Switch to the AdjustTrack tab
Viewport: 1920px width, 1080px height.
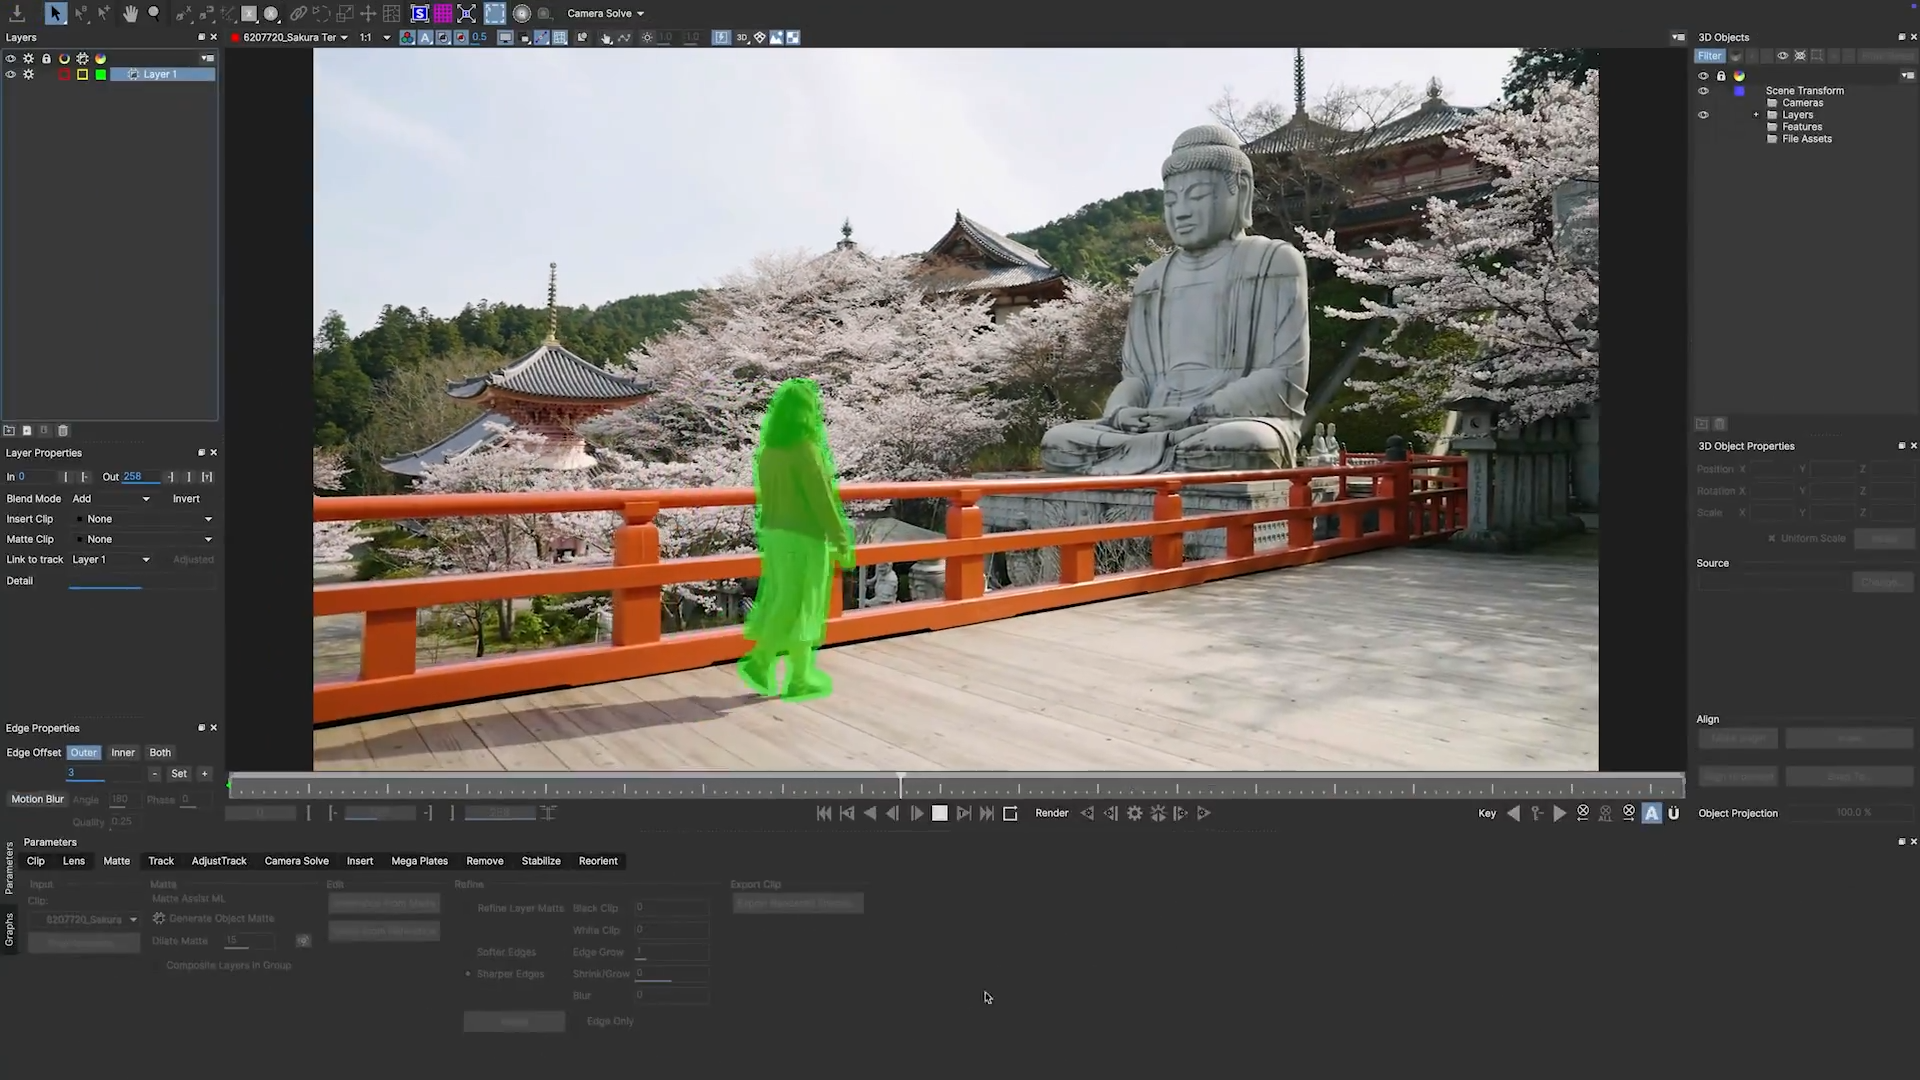point(219,860)
